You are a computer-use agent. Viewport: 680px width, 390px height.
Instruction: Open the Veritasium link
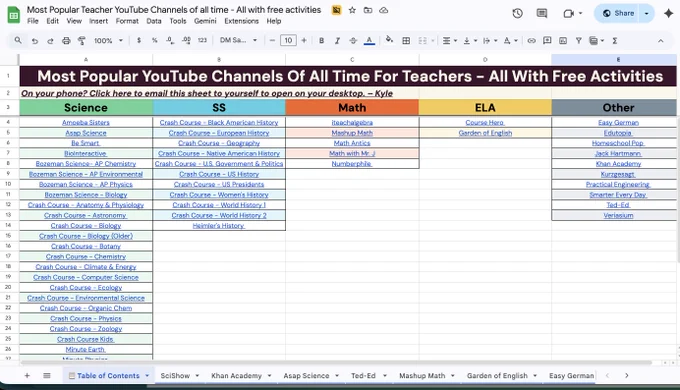pyautogui.click(x=618, y=215)
